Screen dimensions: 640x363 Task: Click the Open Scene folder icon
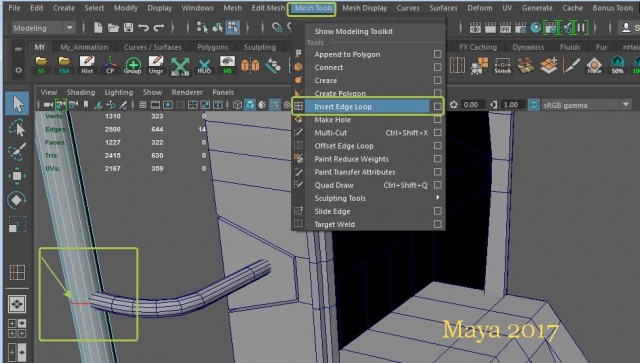point(113,27)
